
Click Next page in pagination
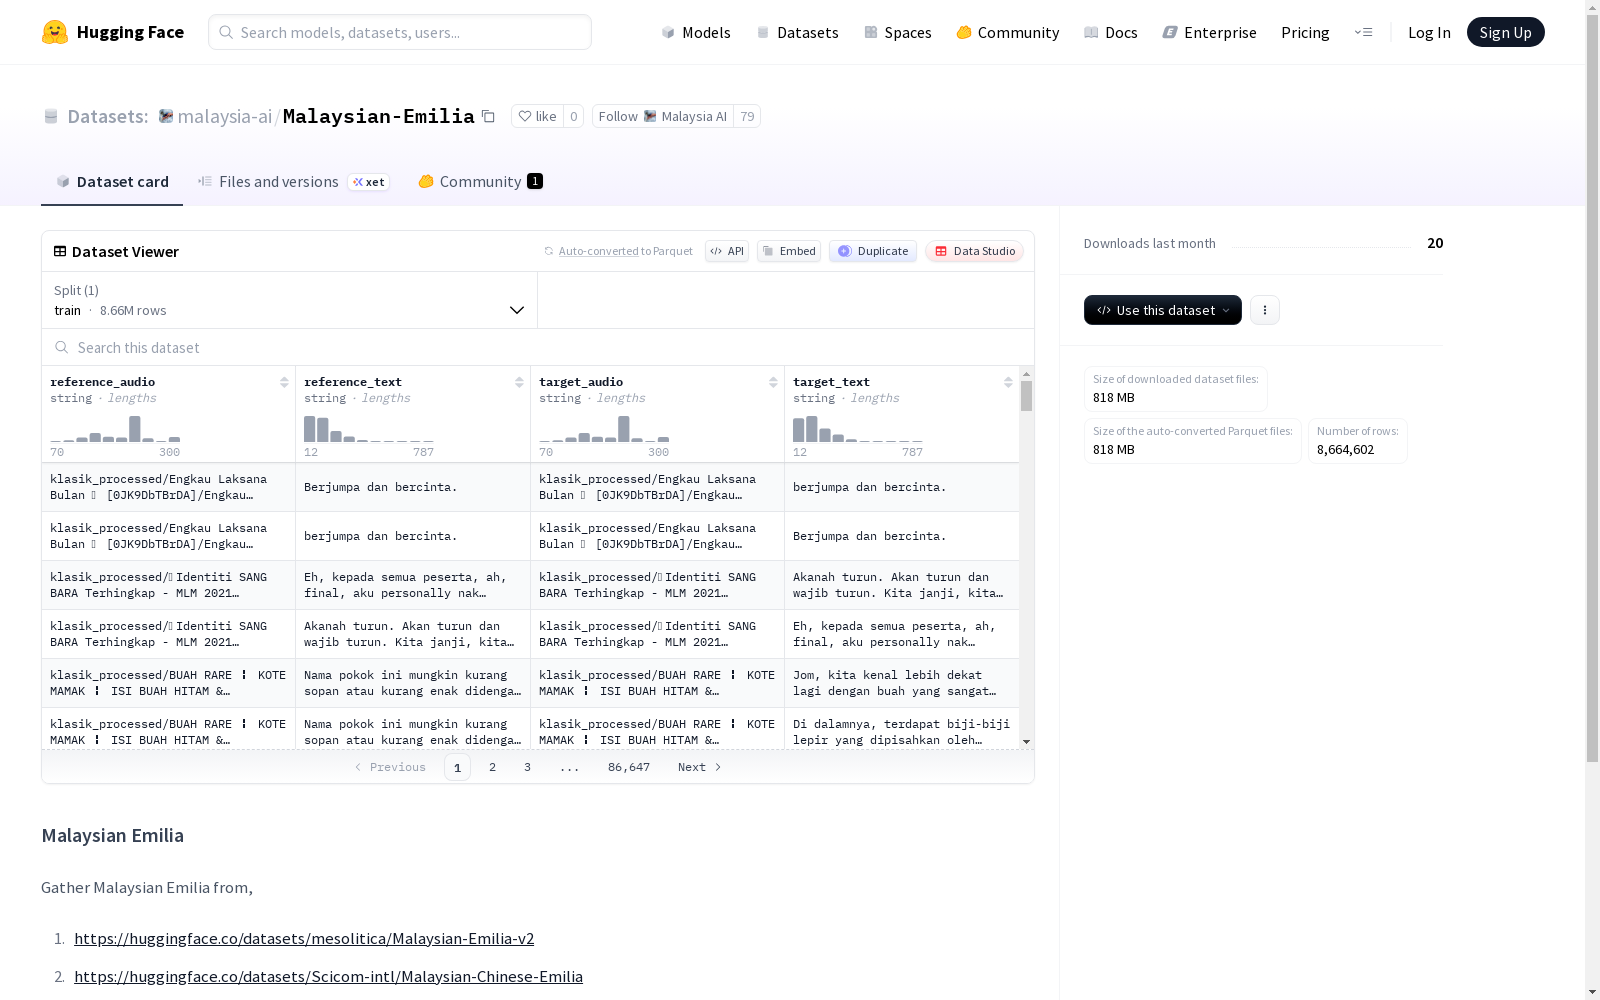tap(700, 767)
